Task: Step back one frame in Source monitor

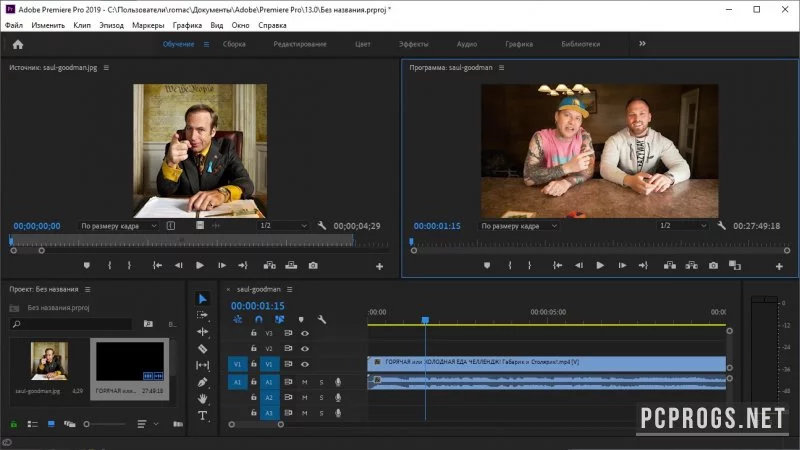Action: [178, 265]
